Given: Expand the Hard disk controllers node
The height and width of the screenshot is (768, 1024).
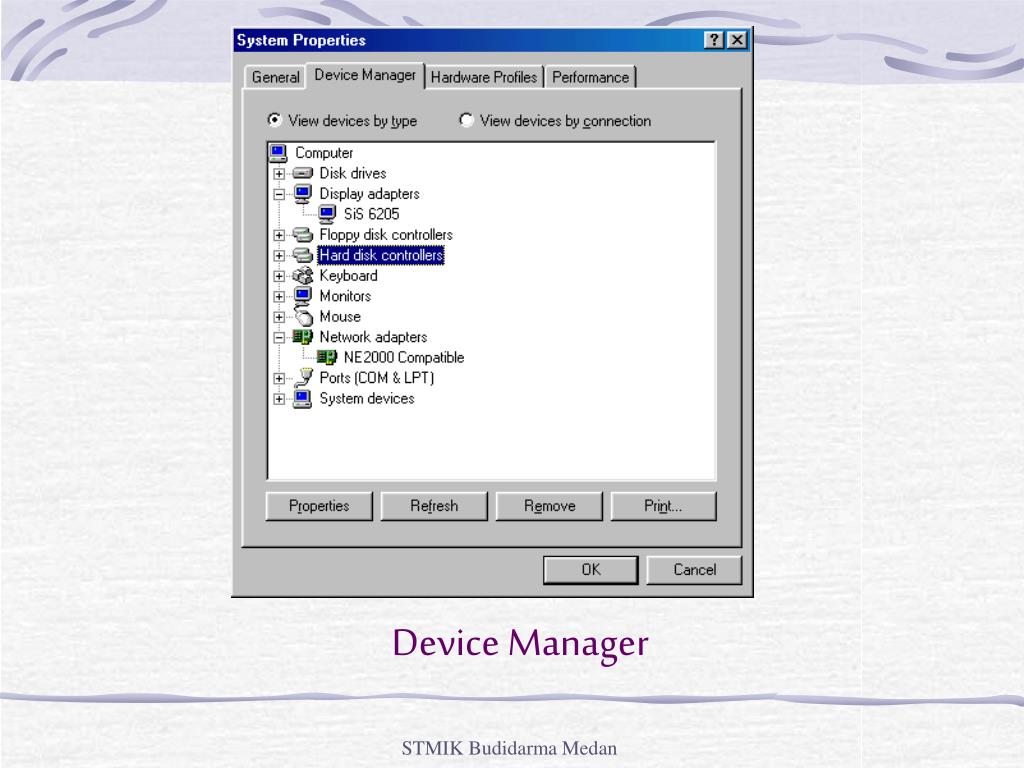Looking at the screenshot, I should (x=279, y=255).
